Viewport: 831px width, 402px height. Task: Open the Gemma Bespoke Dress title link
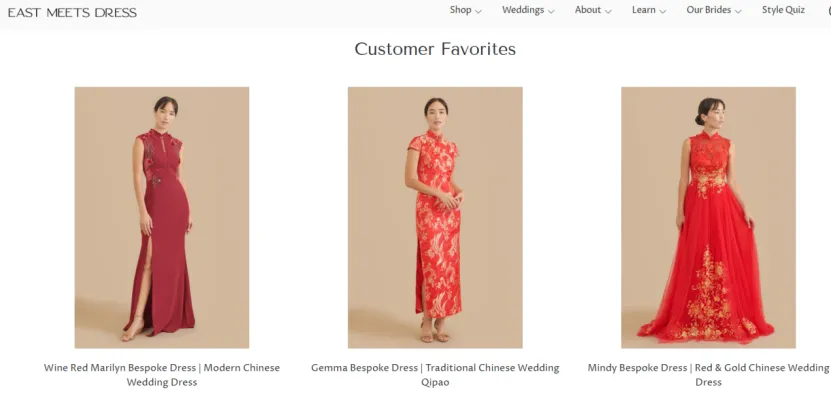(435, 375)
